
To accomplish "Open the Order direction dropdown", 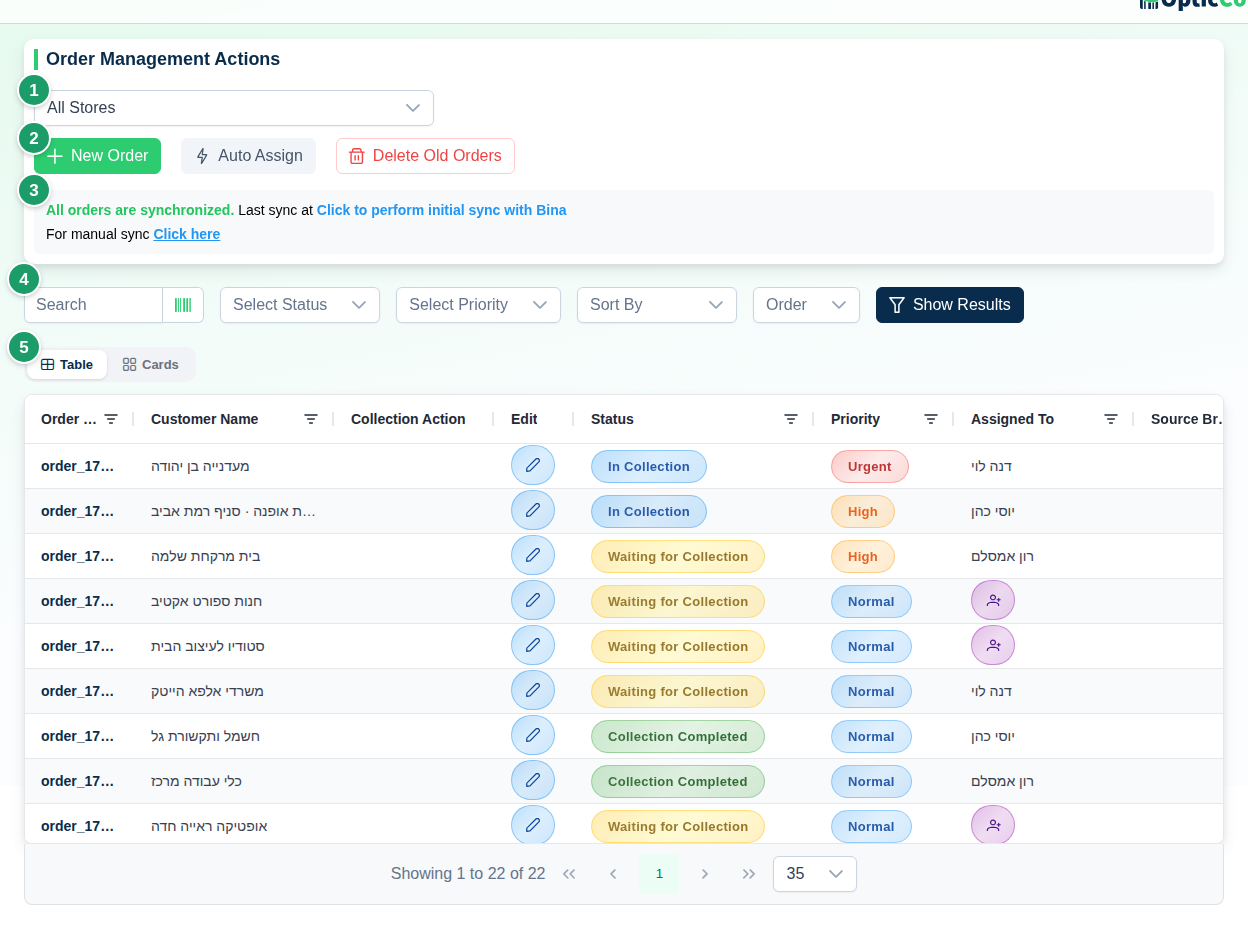I will [x=806, y=305].
